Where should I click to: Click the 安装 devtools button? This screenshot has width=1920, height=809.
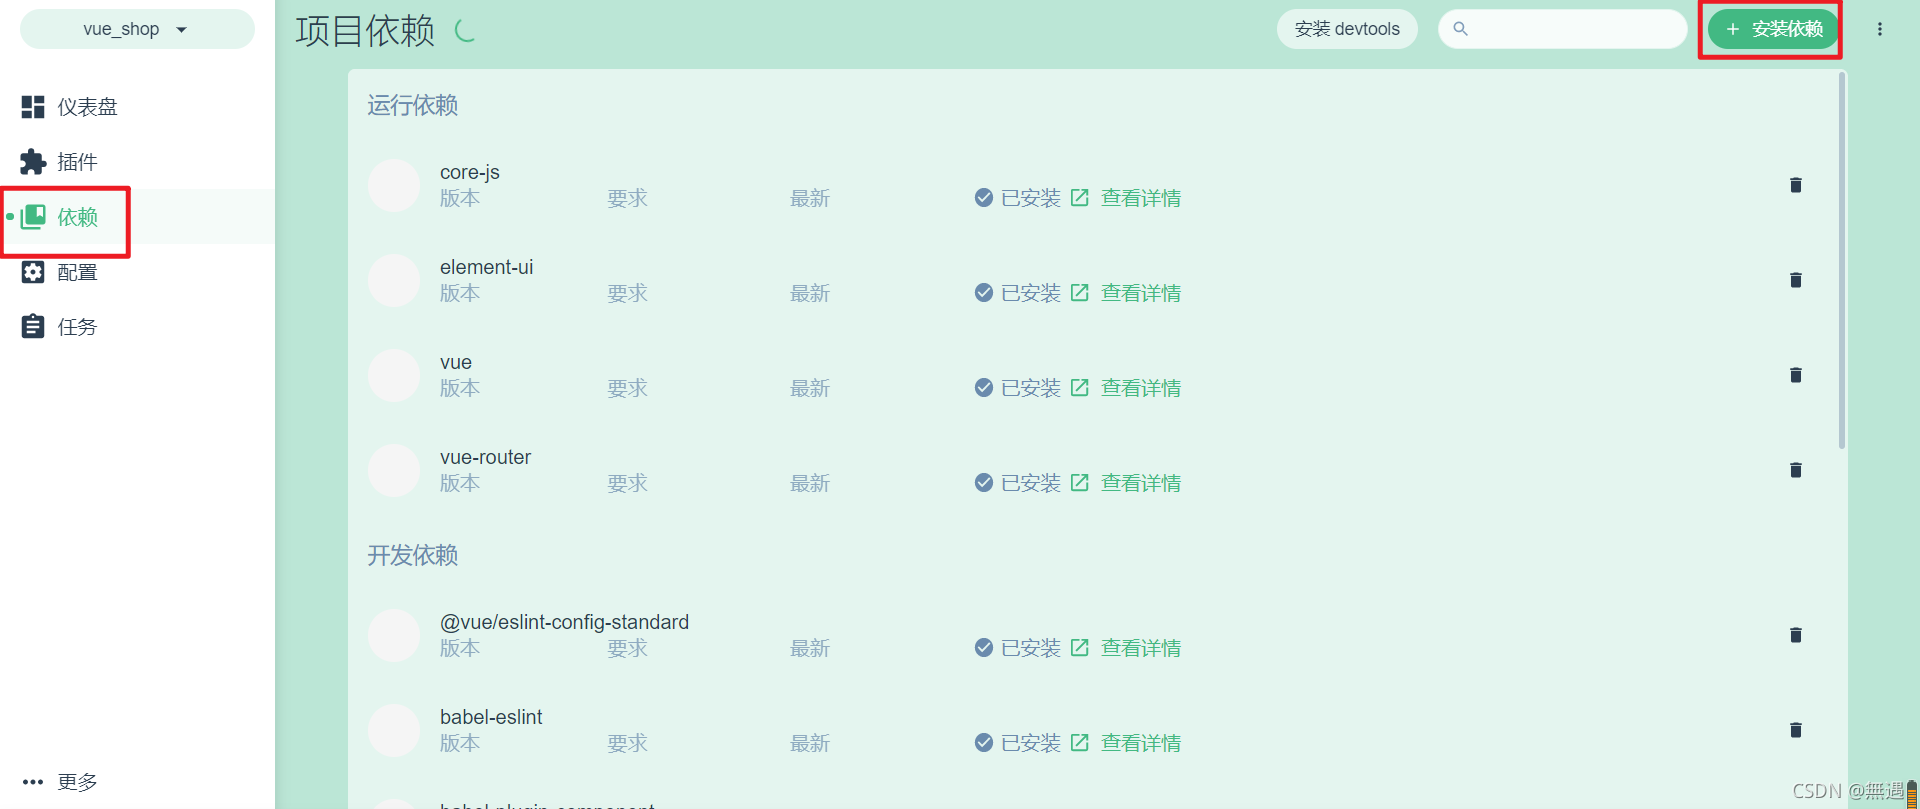click(x=1347, y=29)
